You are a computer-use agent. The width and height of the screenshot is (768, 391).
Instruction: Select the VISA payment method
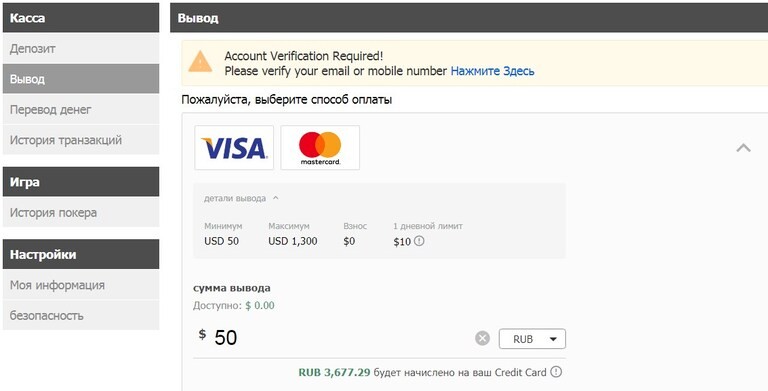tap(234, 147)
